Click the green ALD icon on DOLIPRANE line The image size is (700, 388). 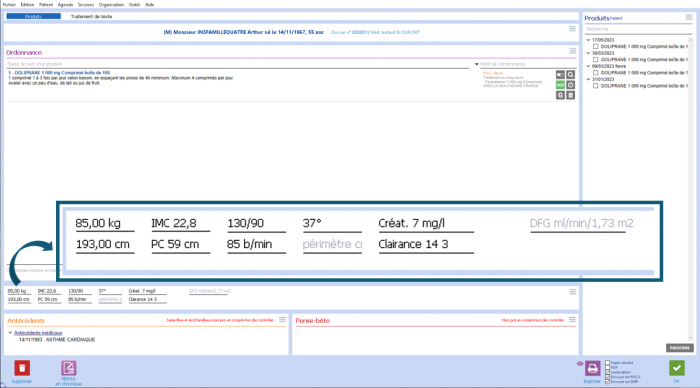coord(560,85)
